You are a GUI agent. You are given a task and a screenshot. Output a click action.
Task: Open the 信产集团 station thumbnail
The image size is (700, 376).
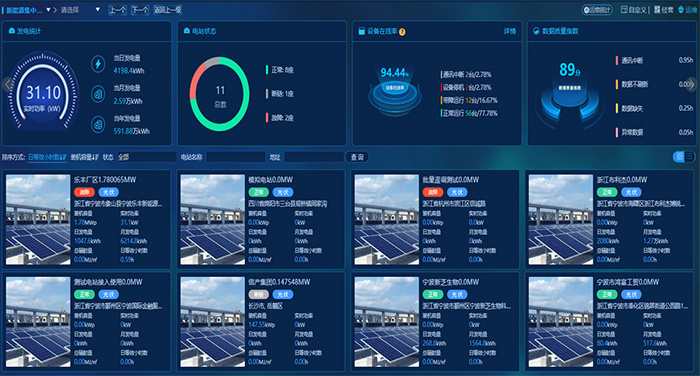click(212, 322)
